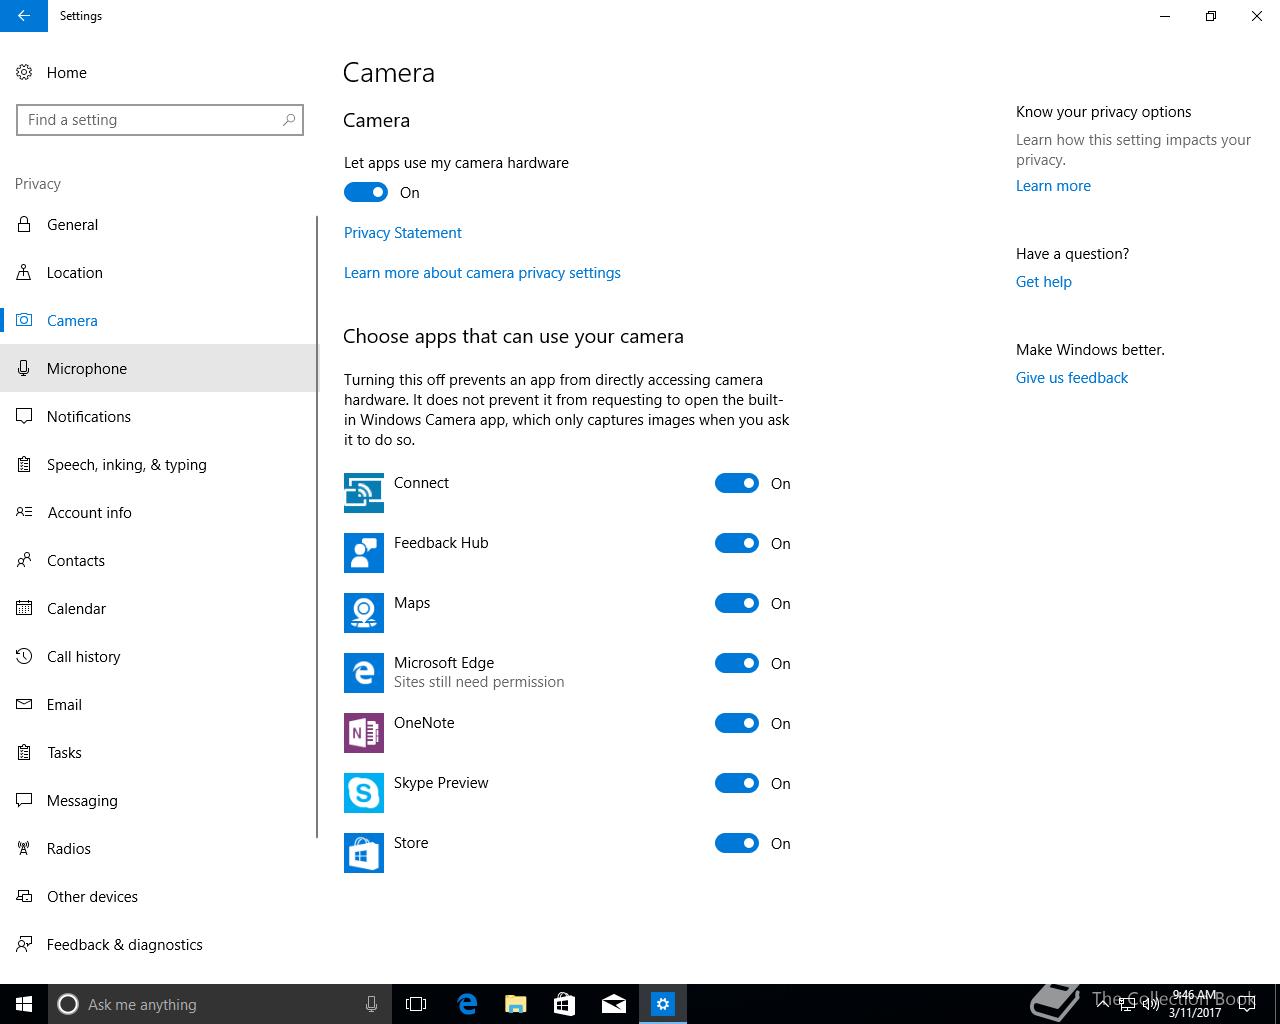Click the Microsoft Edge app icon in list
The image size is (1280, 1024).
pyautogui.click(x=364, y=673)
